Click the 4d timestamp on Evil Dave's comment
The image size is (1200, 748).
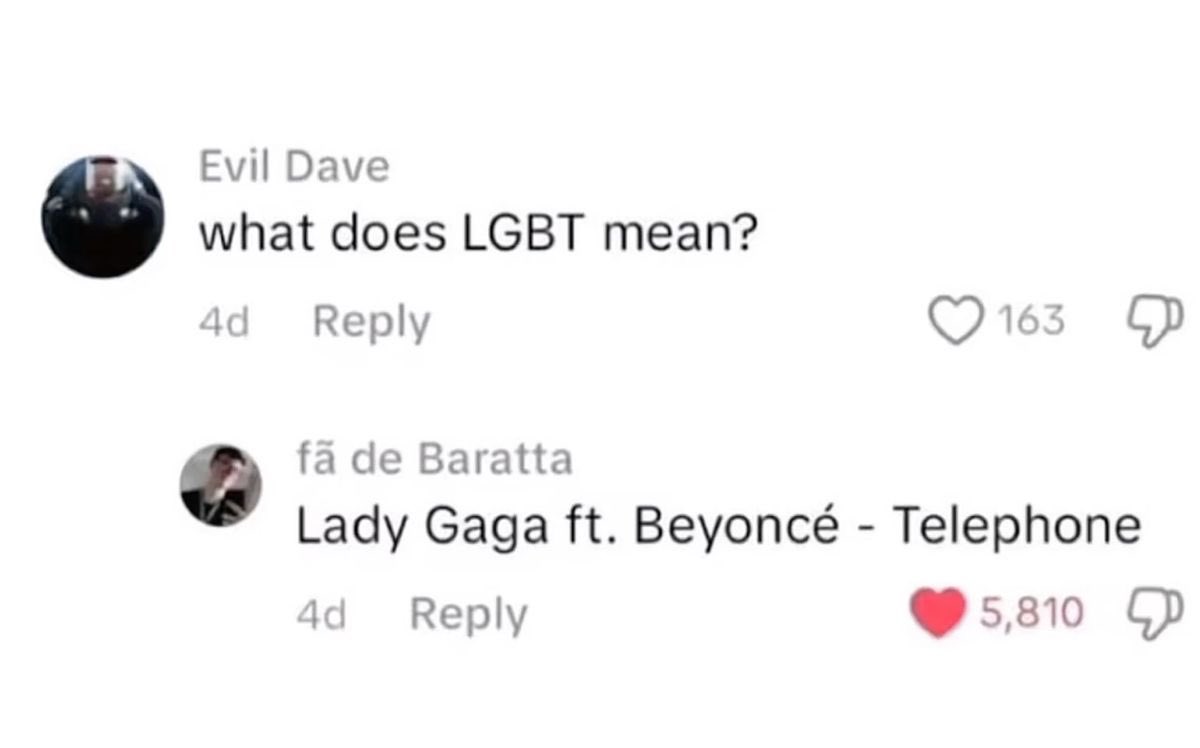(225, 323)
